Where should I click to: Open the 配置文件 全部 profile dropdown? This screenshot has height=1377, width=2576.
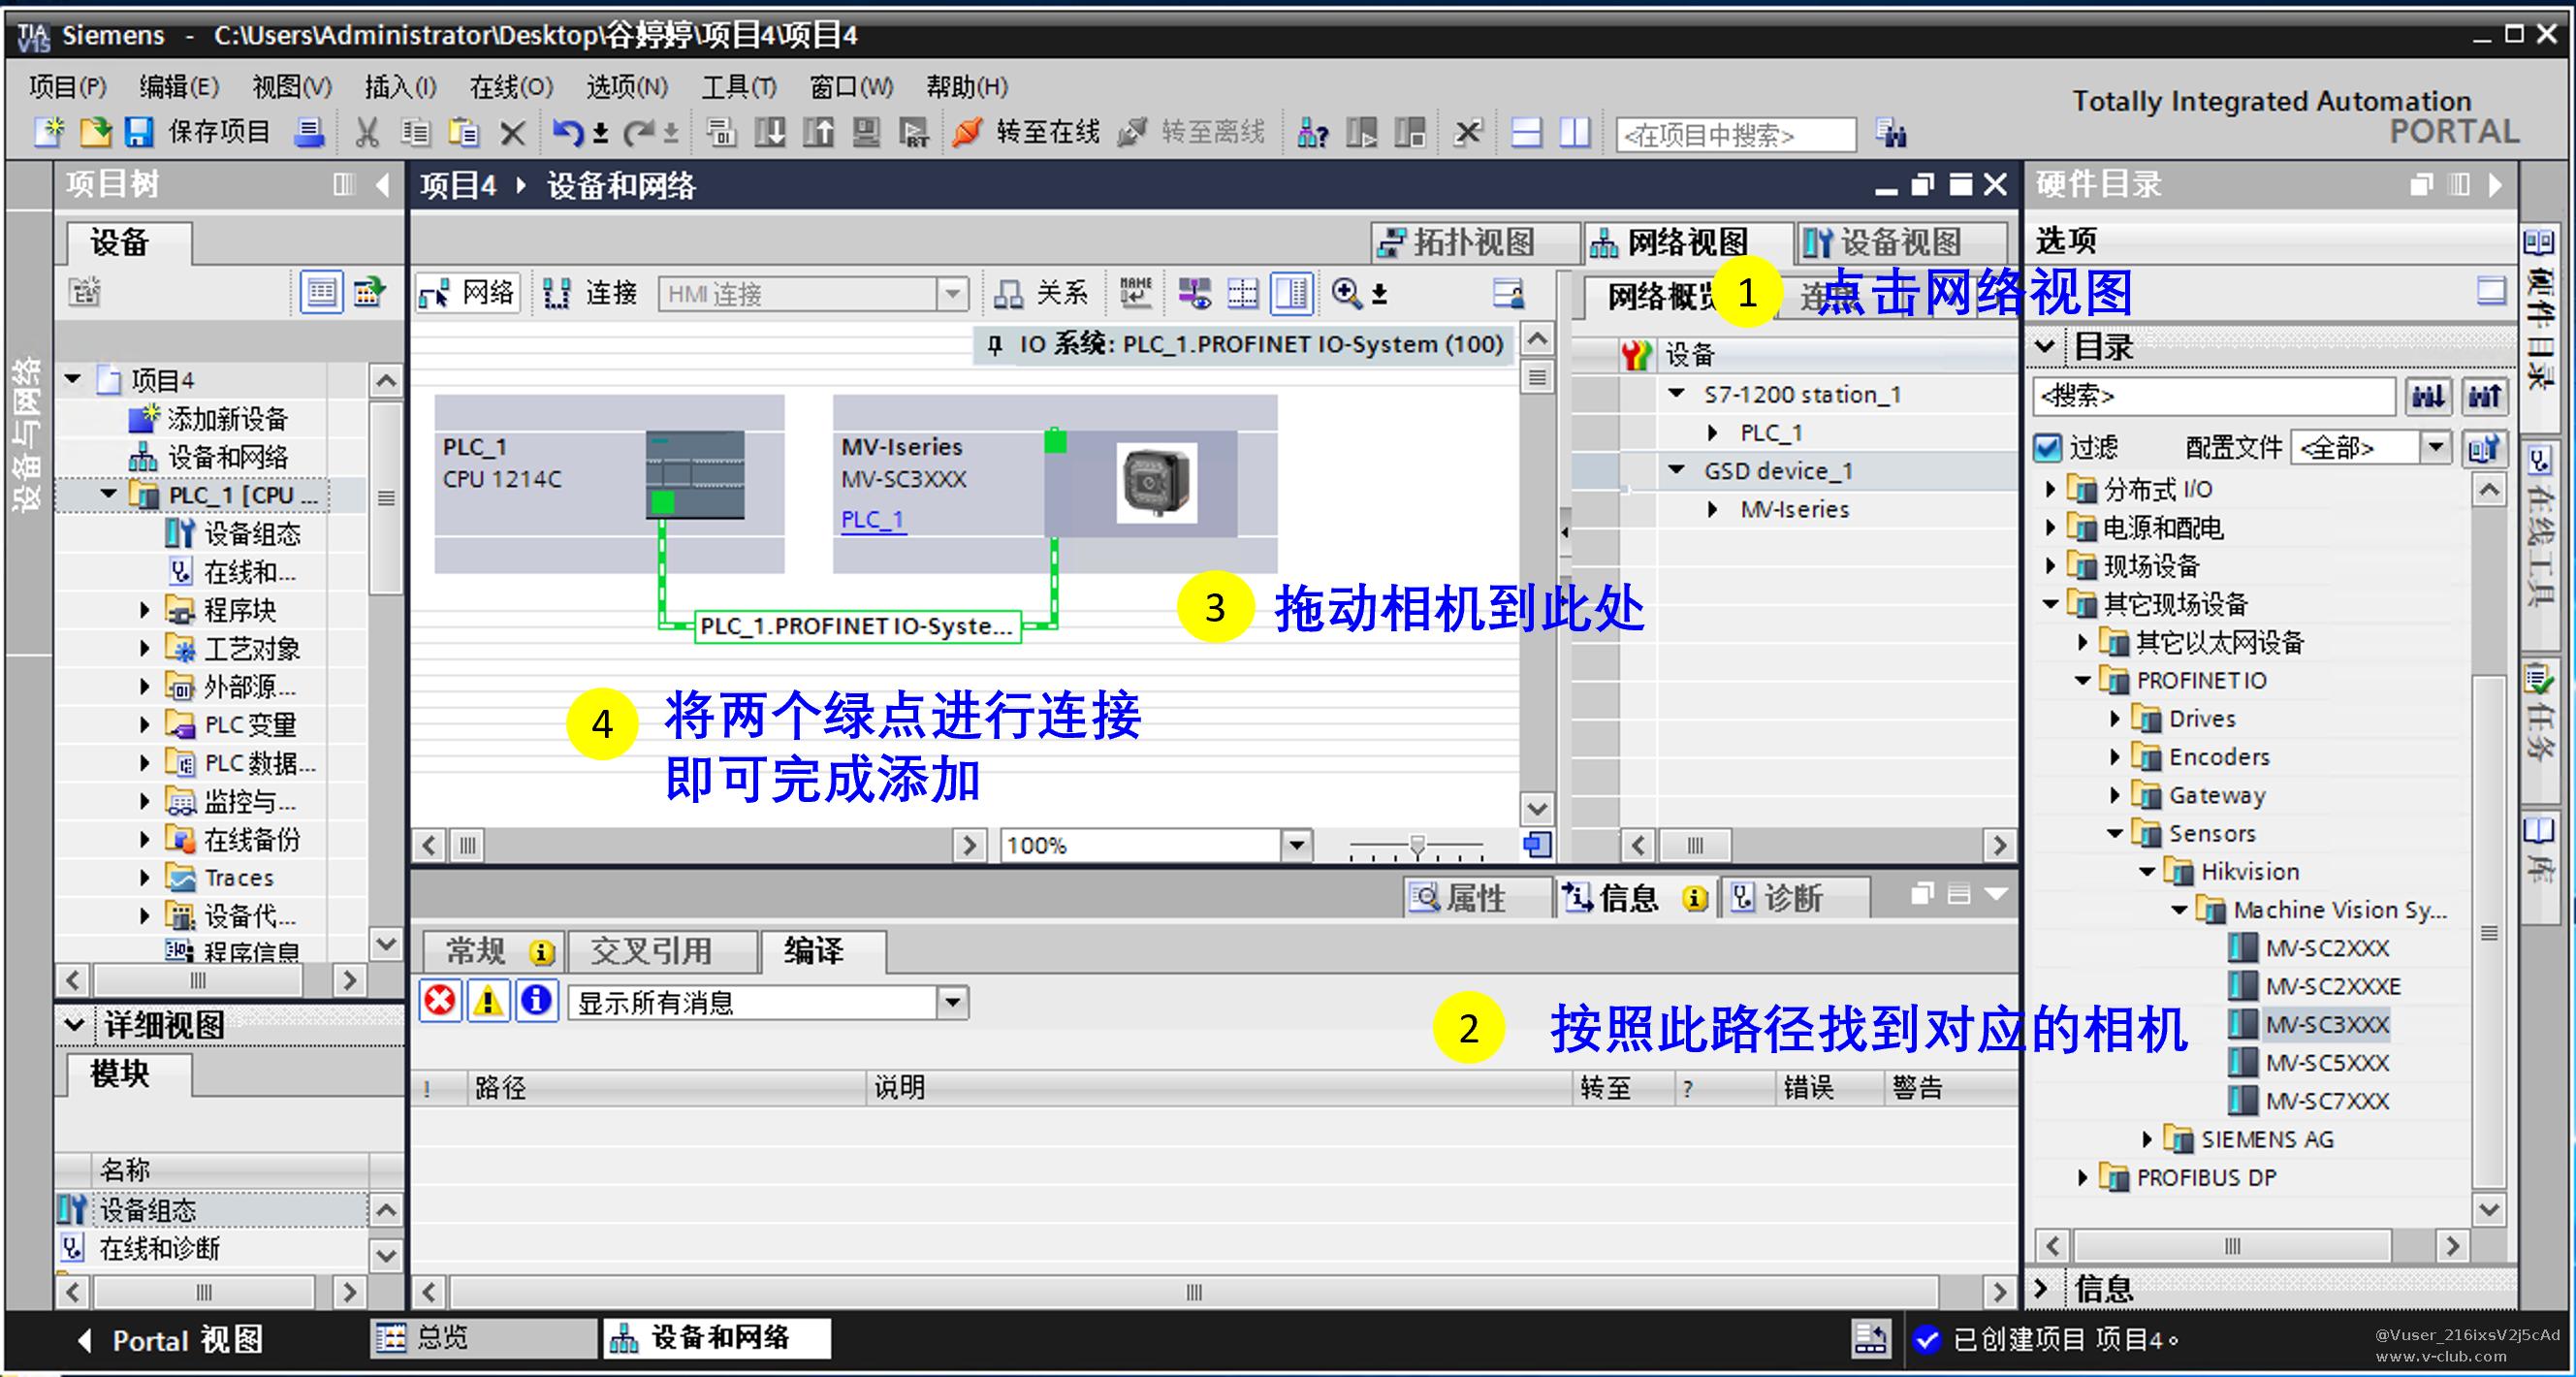[2436, 447]
